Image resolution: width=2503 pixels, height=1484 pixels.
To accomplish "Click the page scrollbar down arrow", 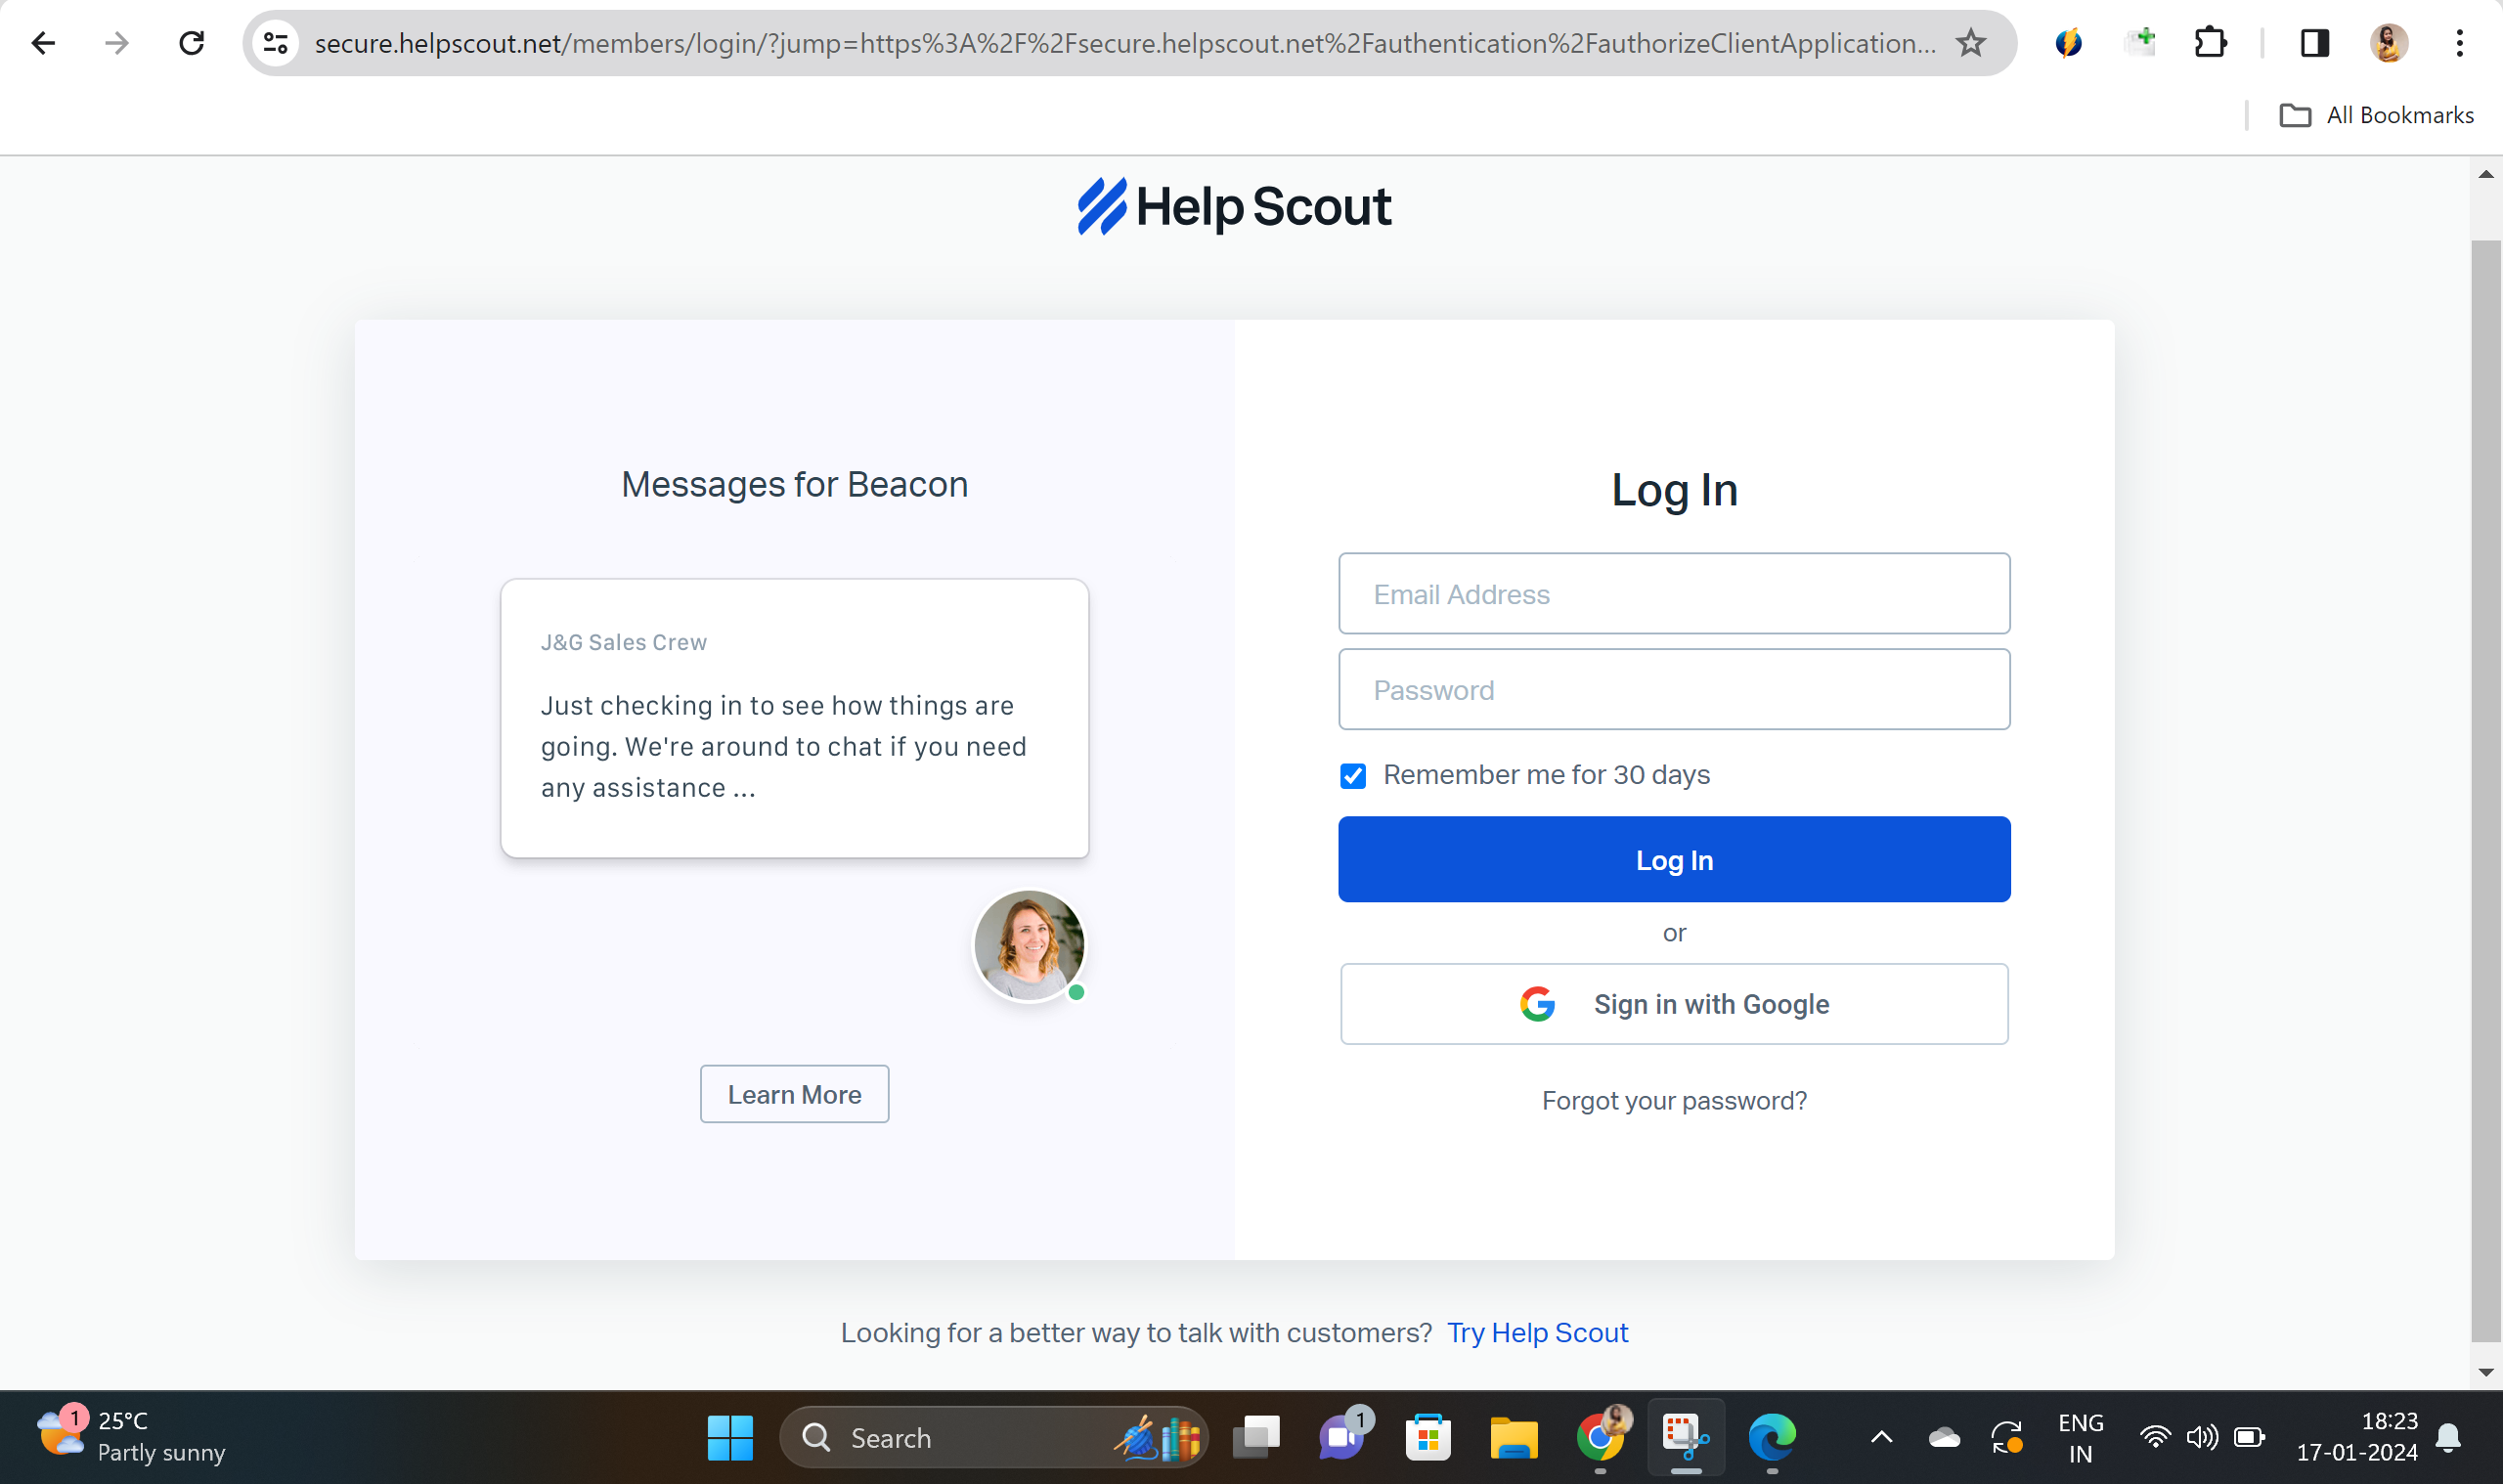I will 2485,1372.
